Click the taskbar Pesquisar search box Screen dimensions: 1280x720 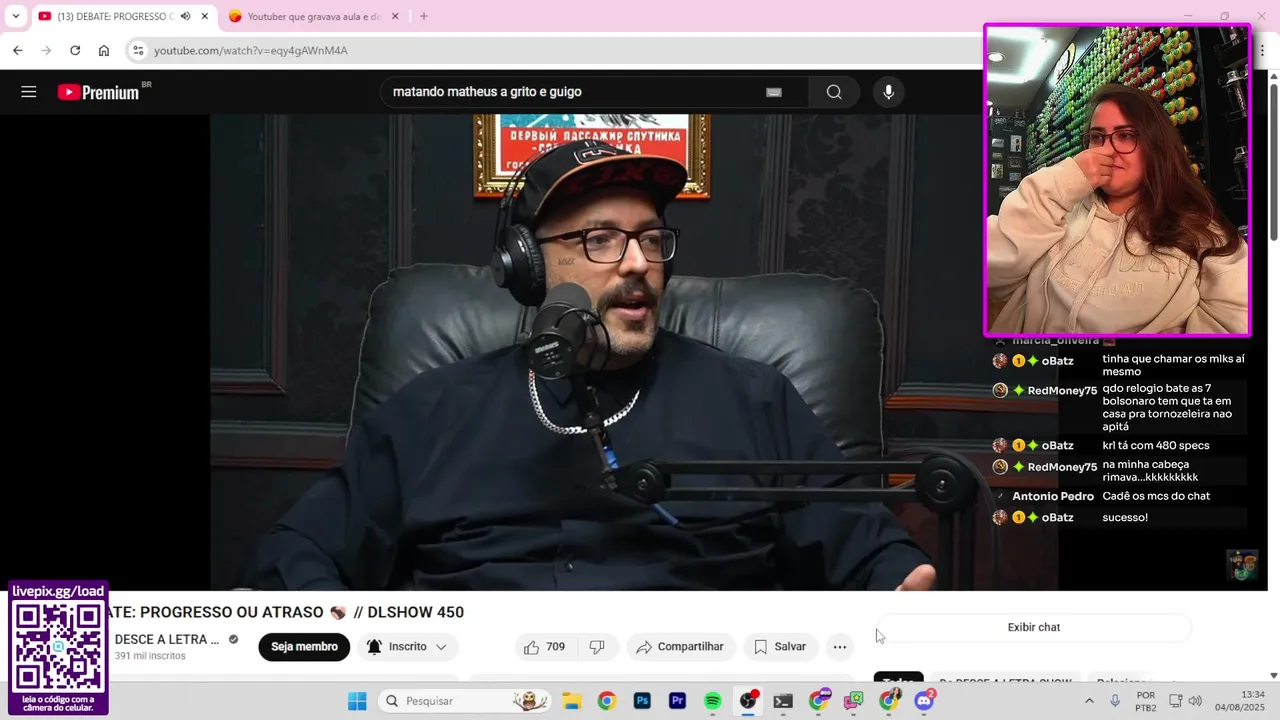click(463, 701)
